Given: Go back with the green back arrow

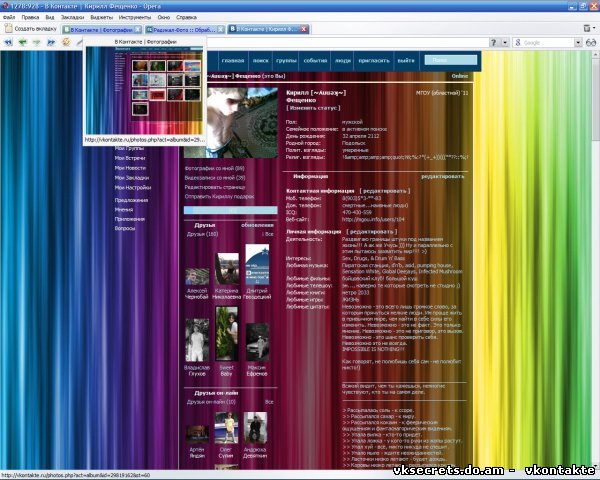Looking at the screenshot, I should (x=23, y=42).
